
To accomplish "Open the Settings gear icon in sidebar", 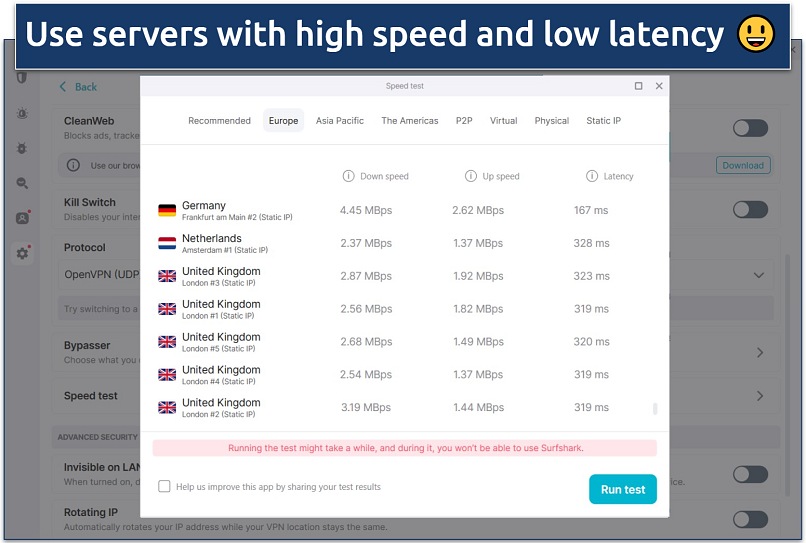I will tap(22, 253).
